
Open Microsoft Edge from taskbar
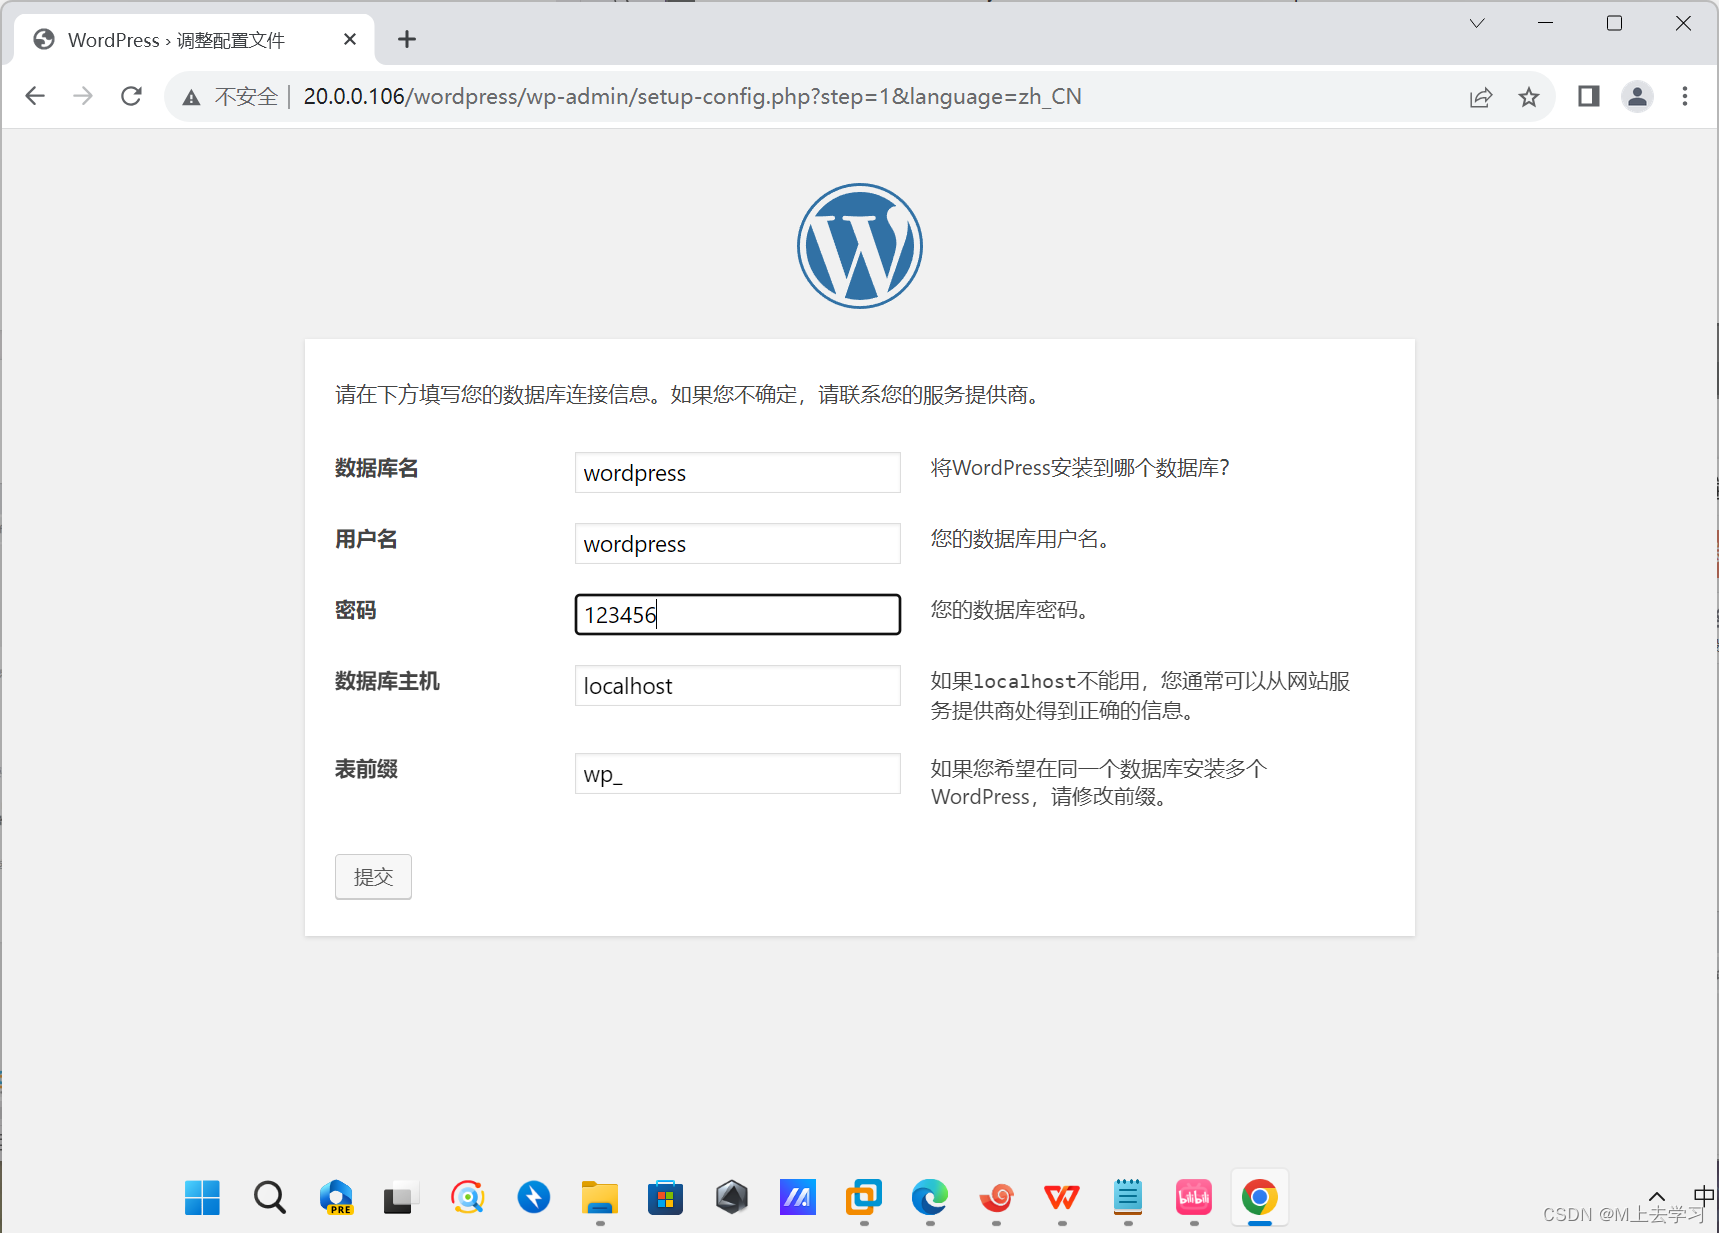point(930,1197)
